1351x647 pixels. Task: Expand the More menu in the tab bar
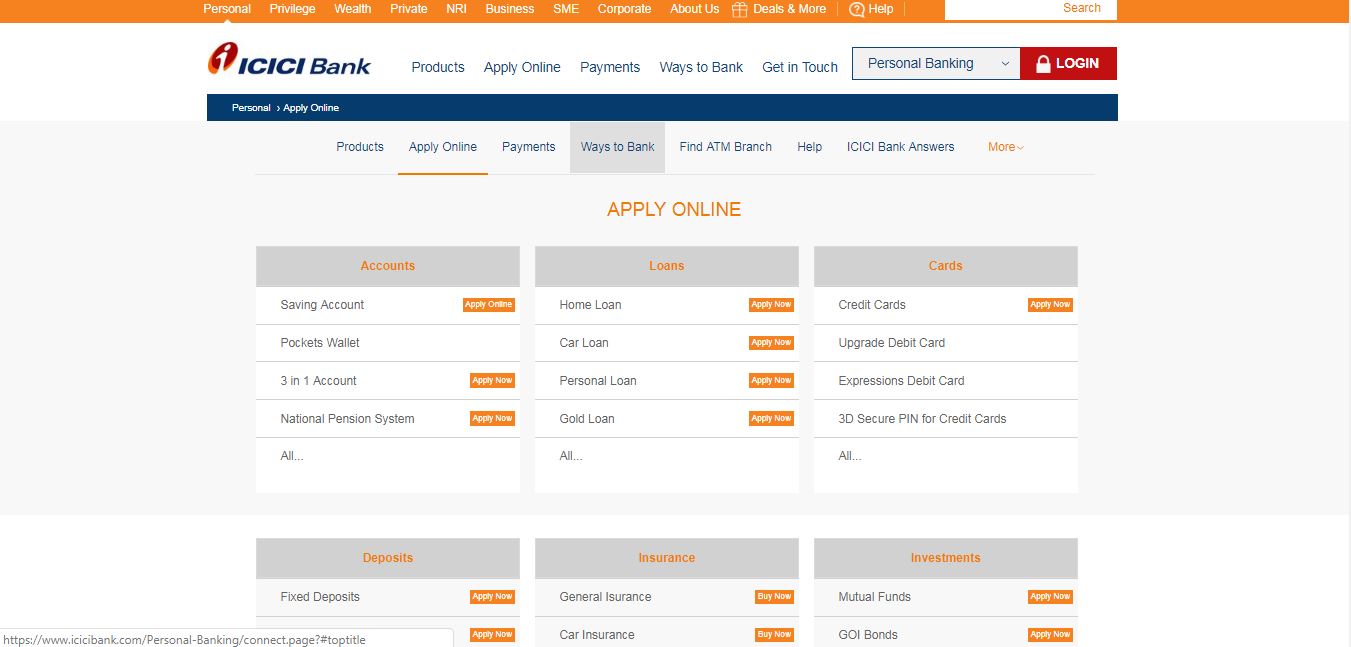click(1003, 146)
